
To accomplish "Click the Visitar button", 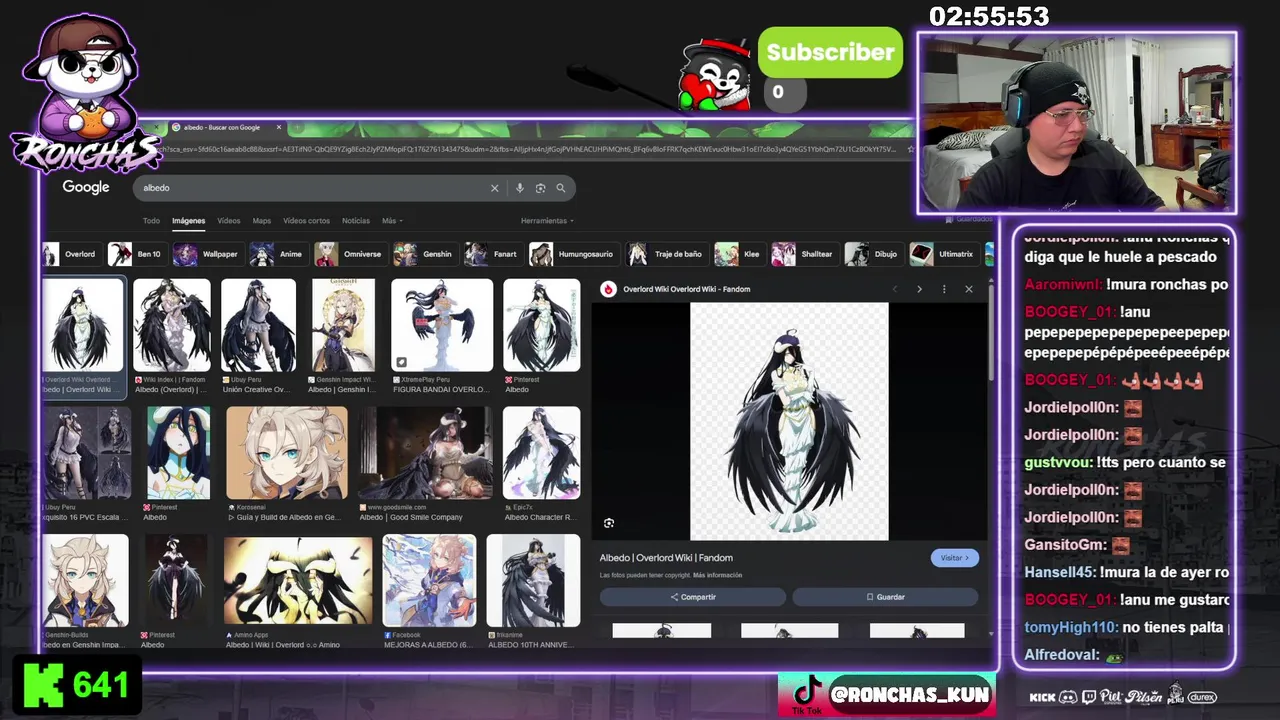I will click(955, 558).
